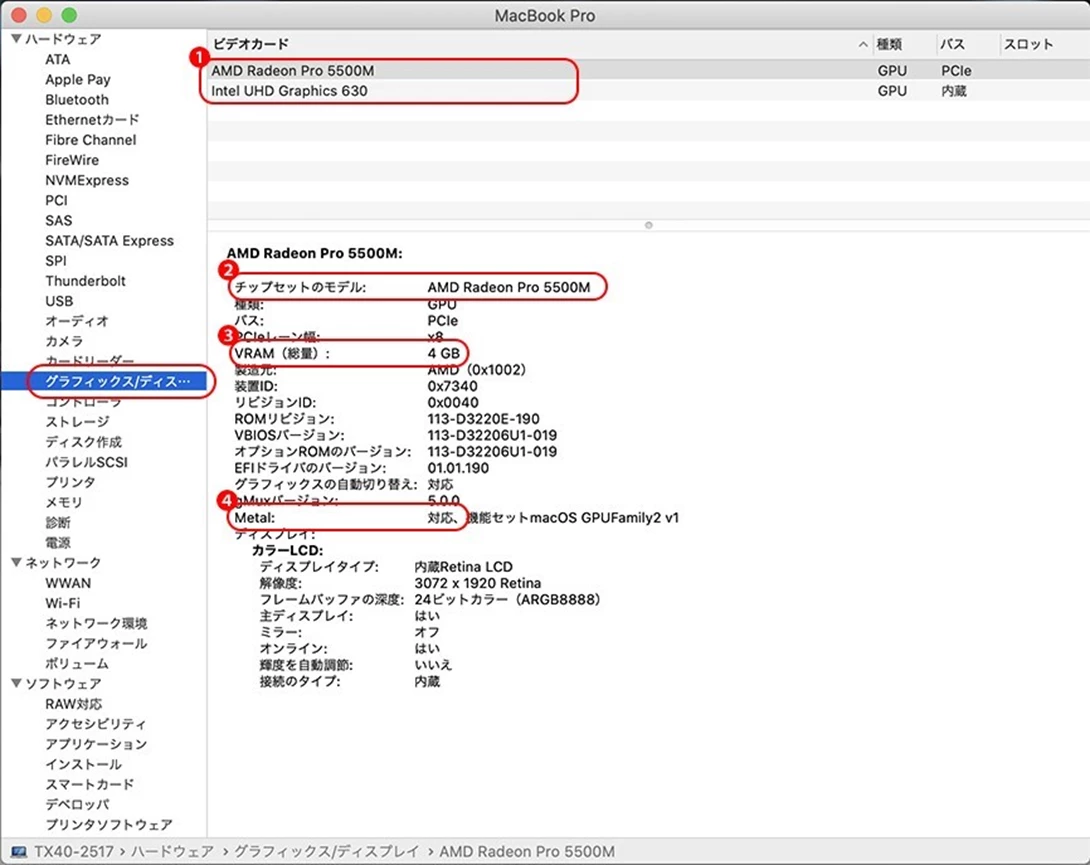Click the pane splitter handle dot
The image size is (1090, 865).
(x=649, y=225)
